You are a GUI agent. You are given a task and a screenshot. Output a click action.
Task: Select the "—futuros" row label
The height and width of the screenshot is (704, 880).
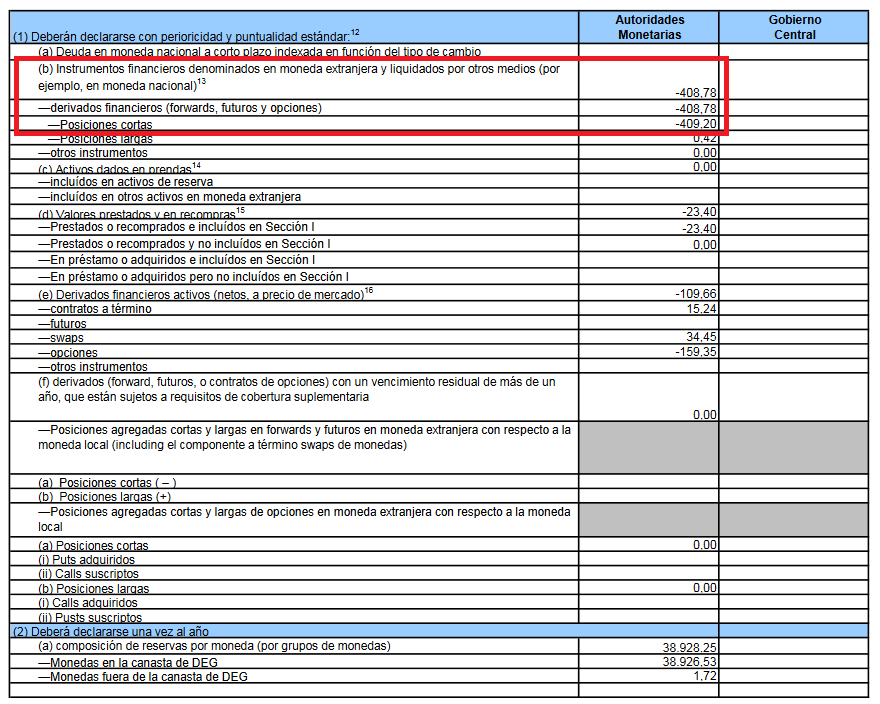pos(62,323)
